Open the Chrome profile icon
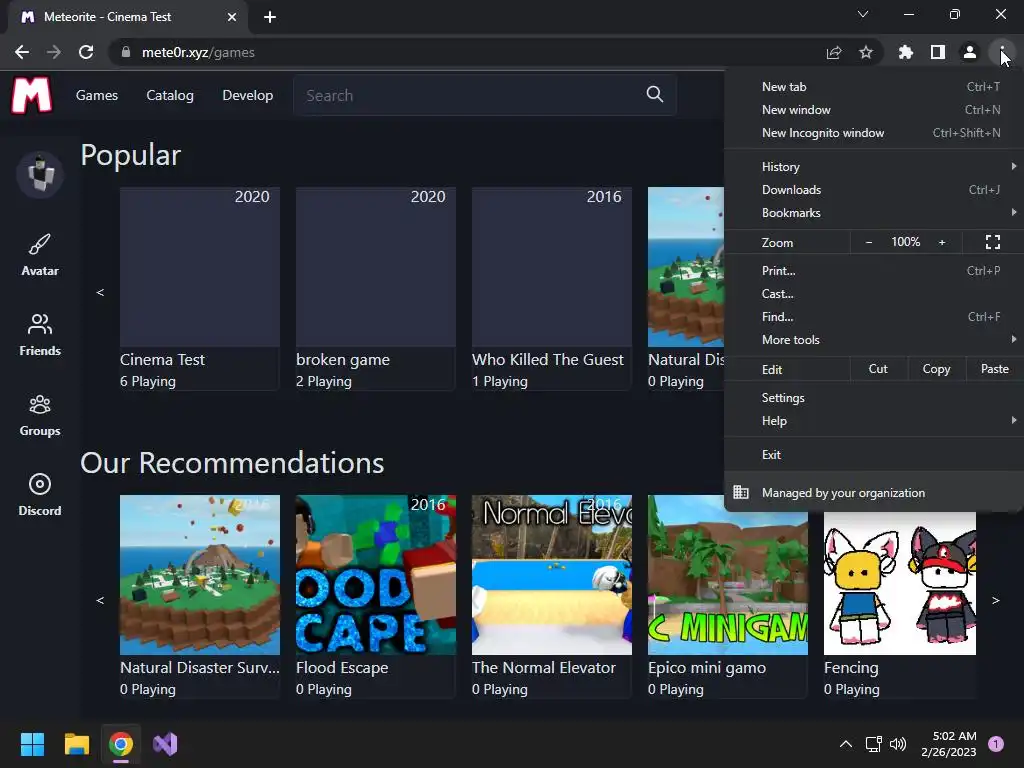This screenshot has height=768, width=1024. click(970, 52)
